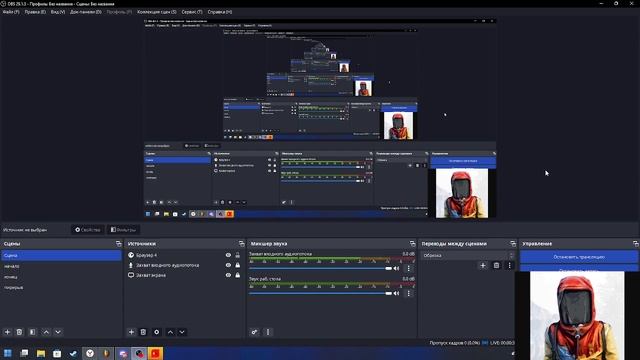Viewport: 640px width, 360px height.
Task: Undock the Переходы между сценами panel float icon
Action: coord(513,244)
